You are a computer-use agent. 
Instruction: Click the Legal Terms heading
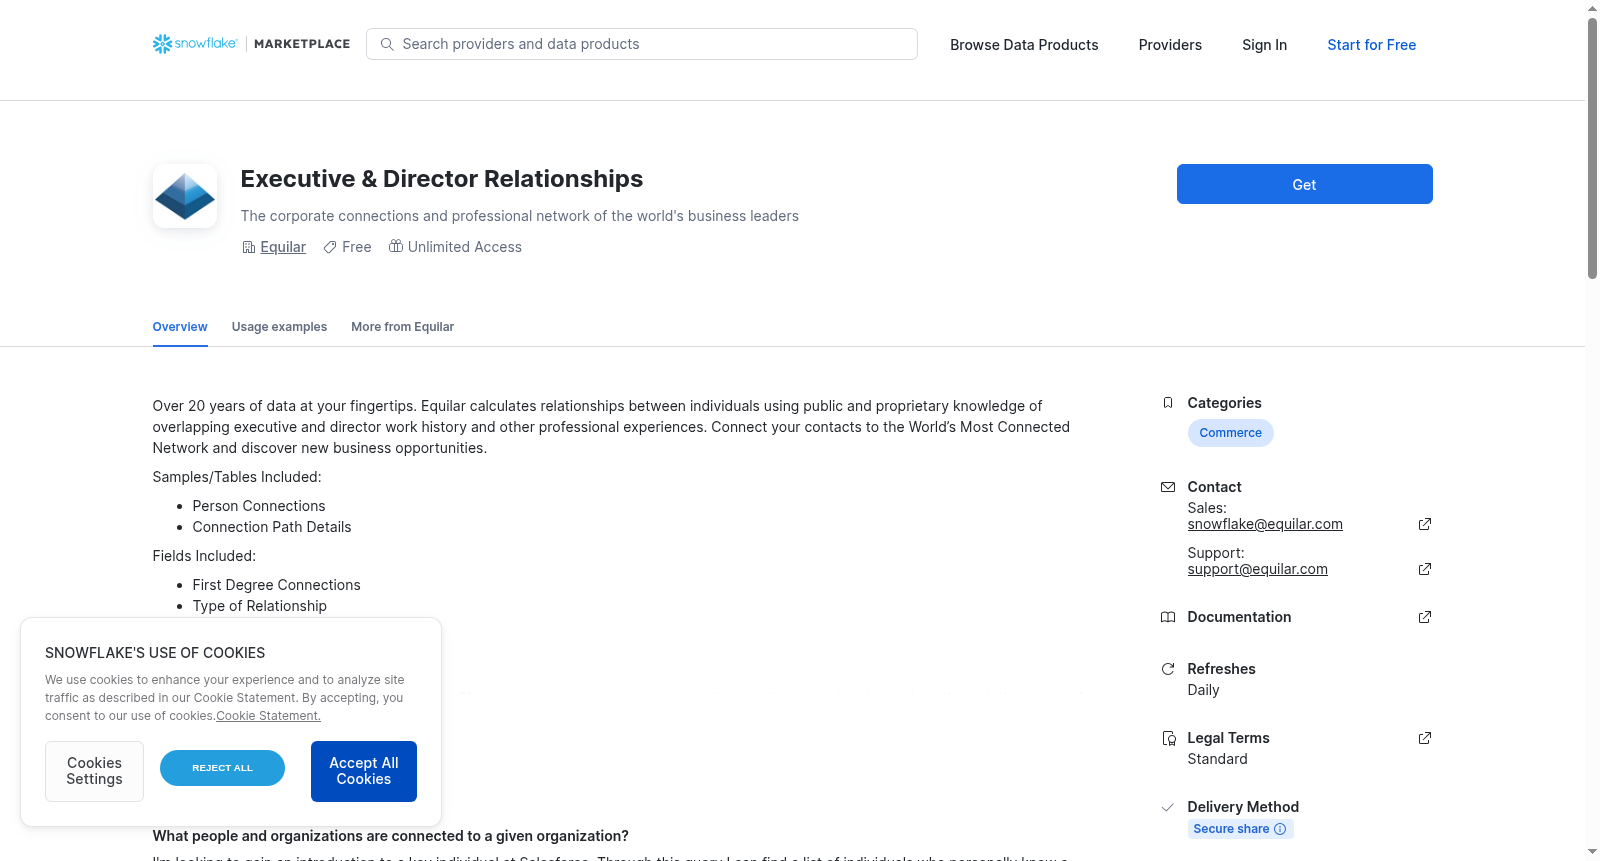click(x=1228, y=738)
